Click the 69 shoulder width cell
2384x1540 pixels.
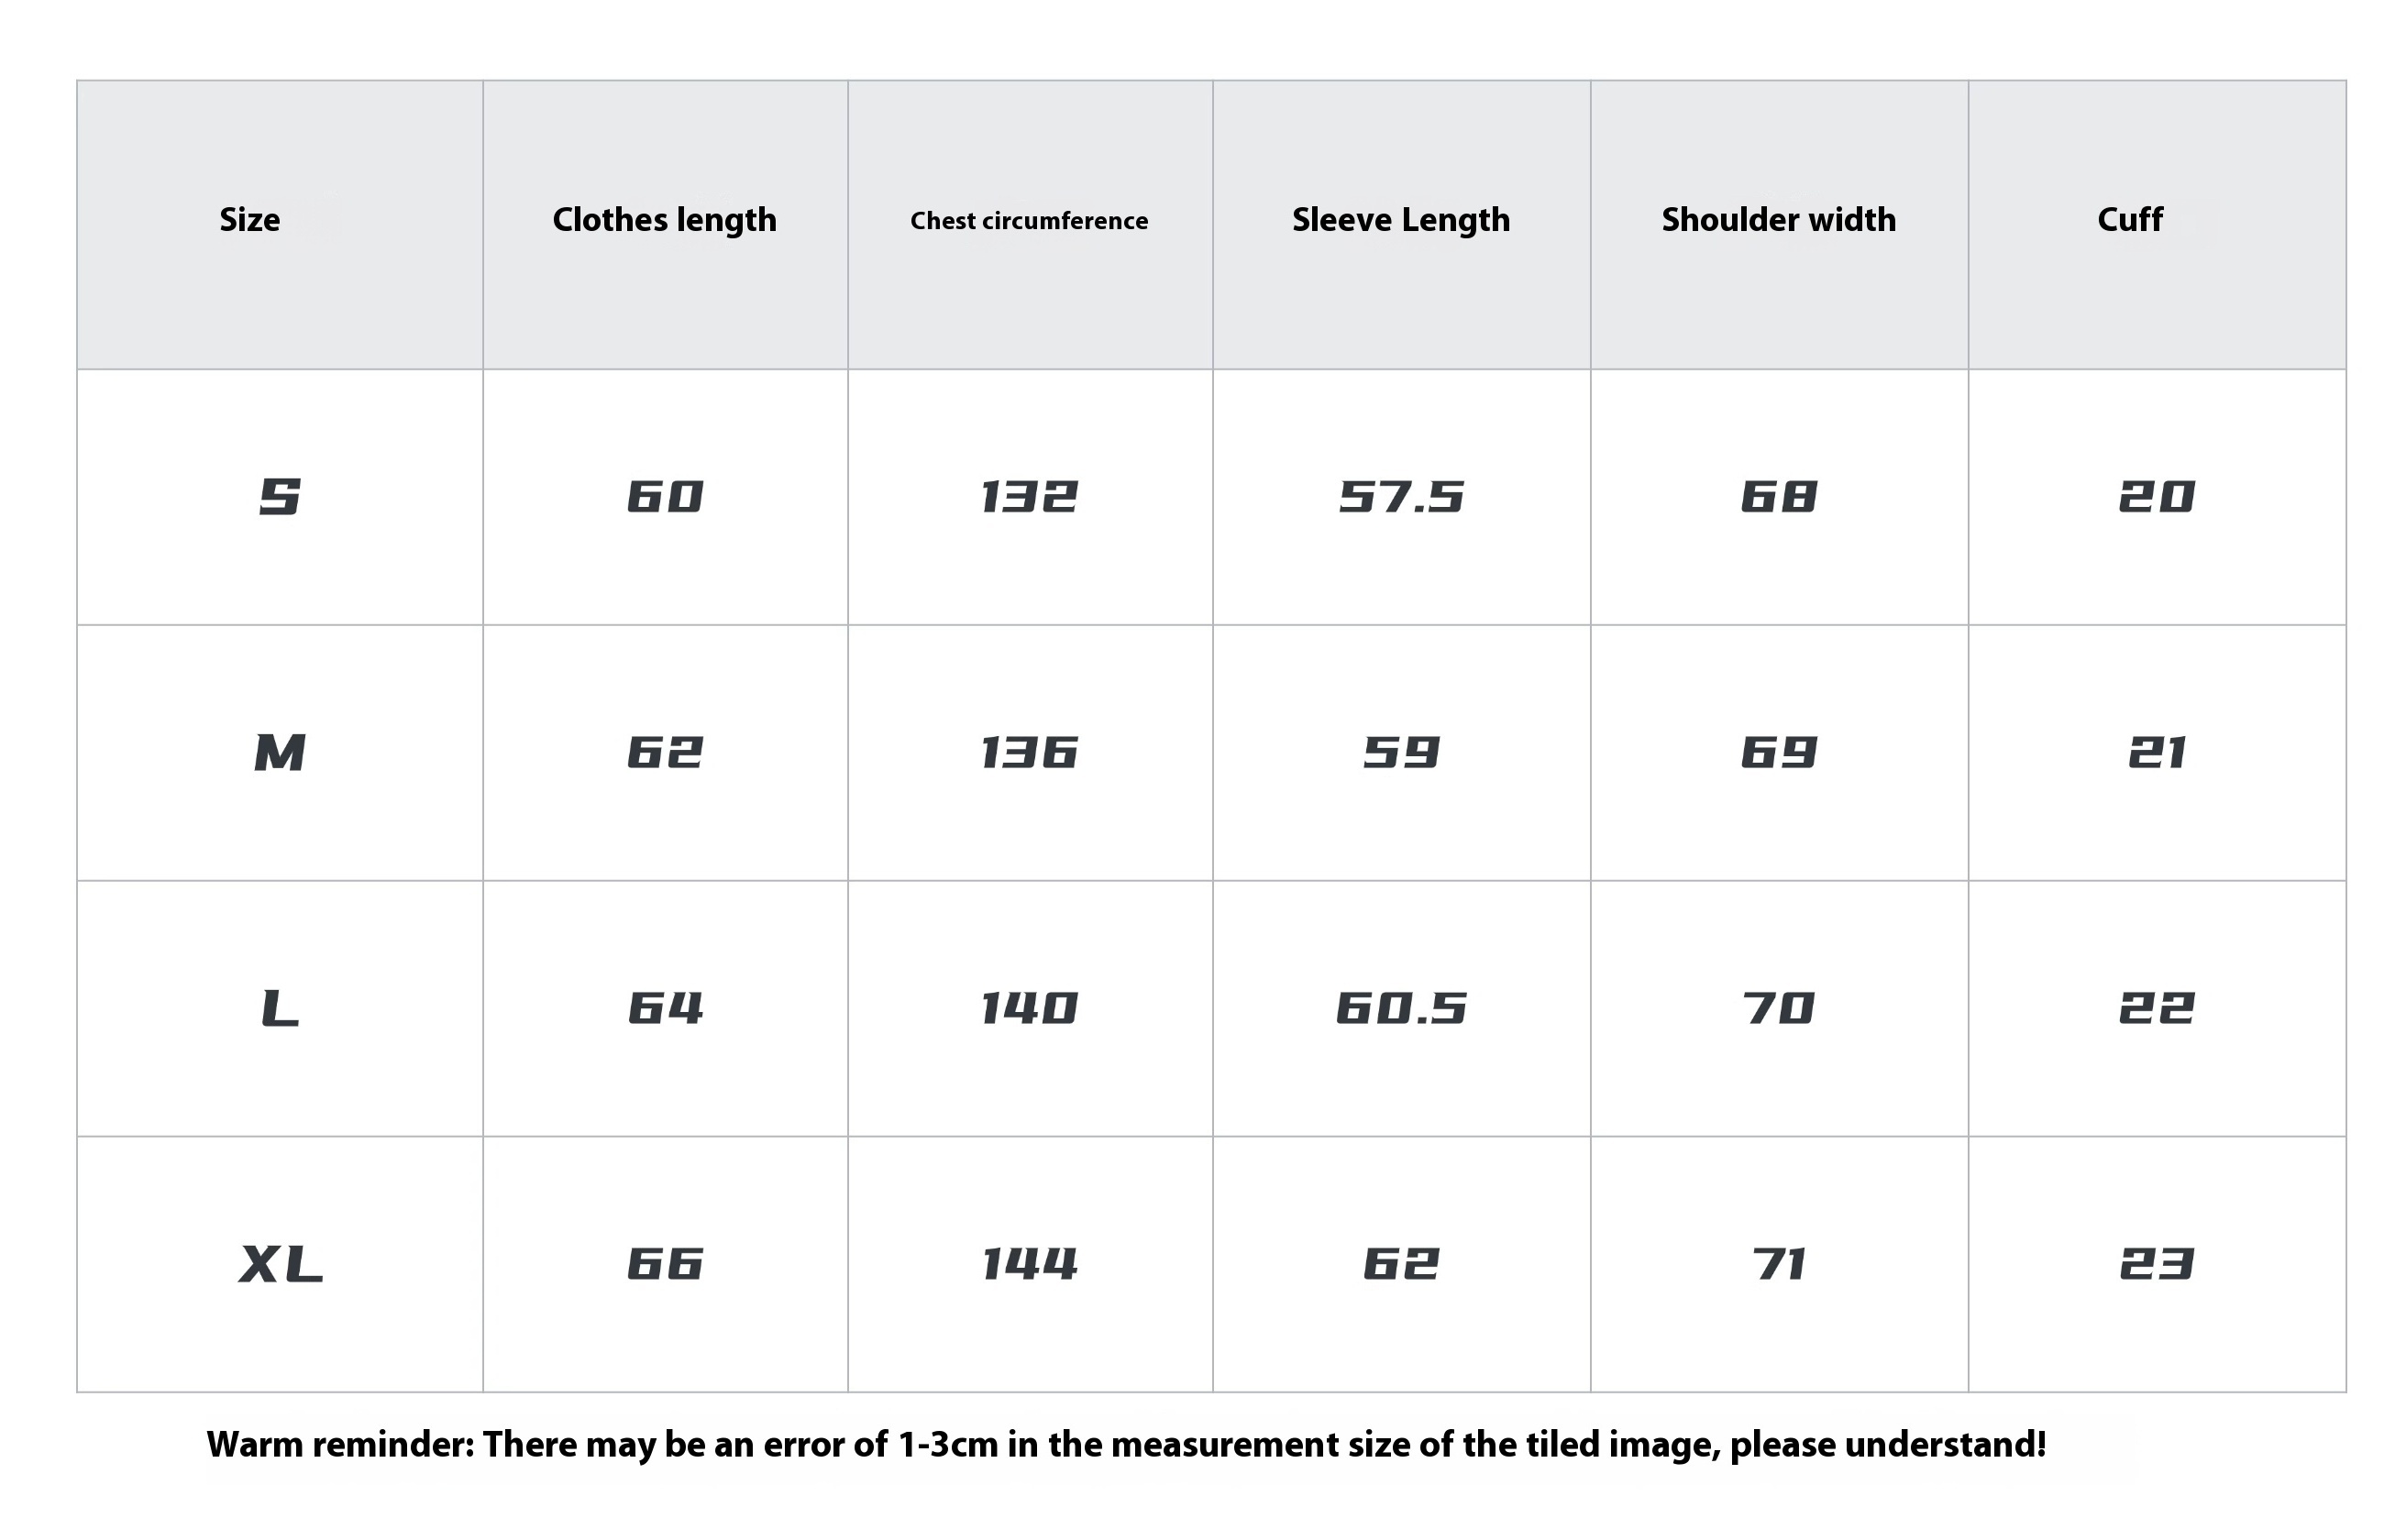pyautogui.click(x=1778, y=753)
